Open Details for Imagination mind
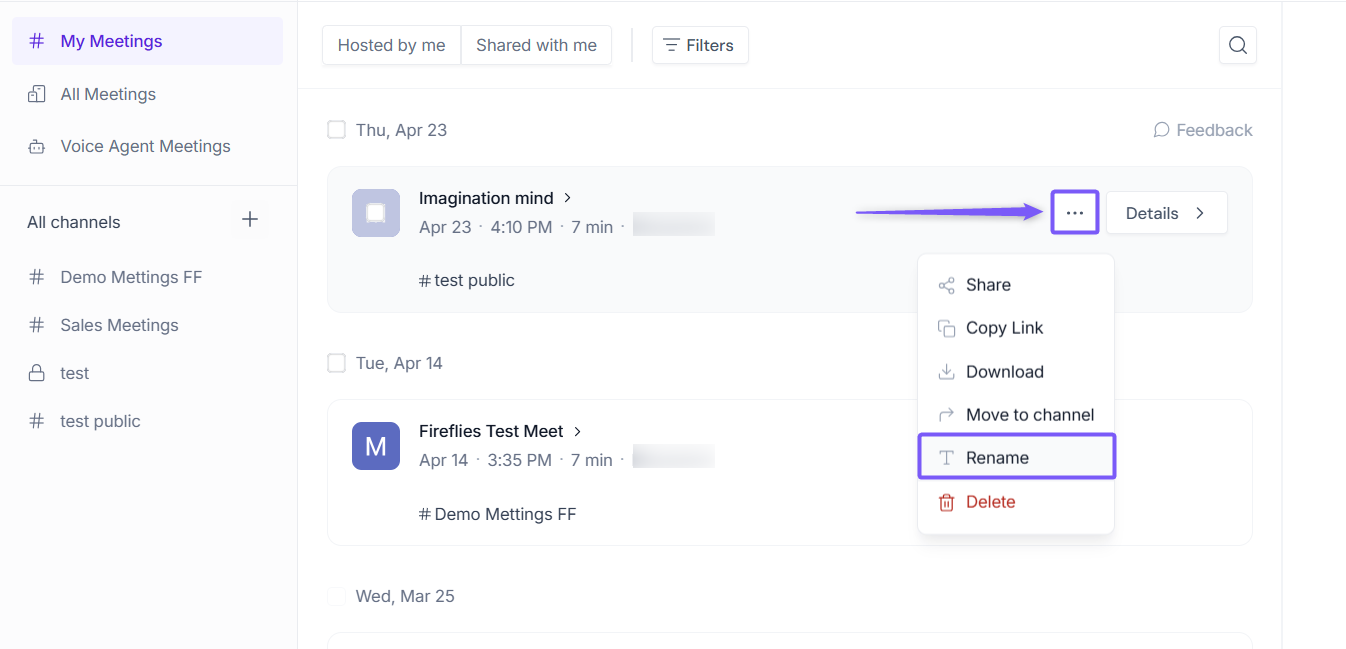 [1166, 213]
